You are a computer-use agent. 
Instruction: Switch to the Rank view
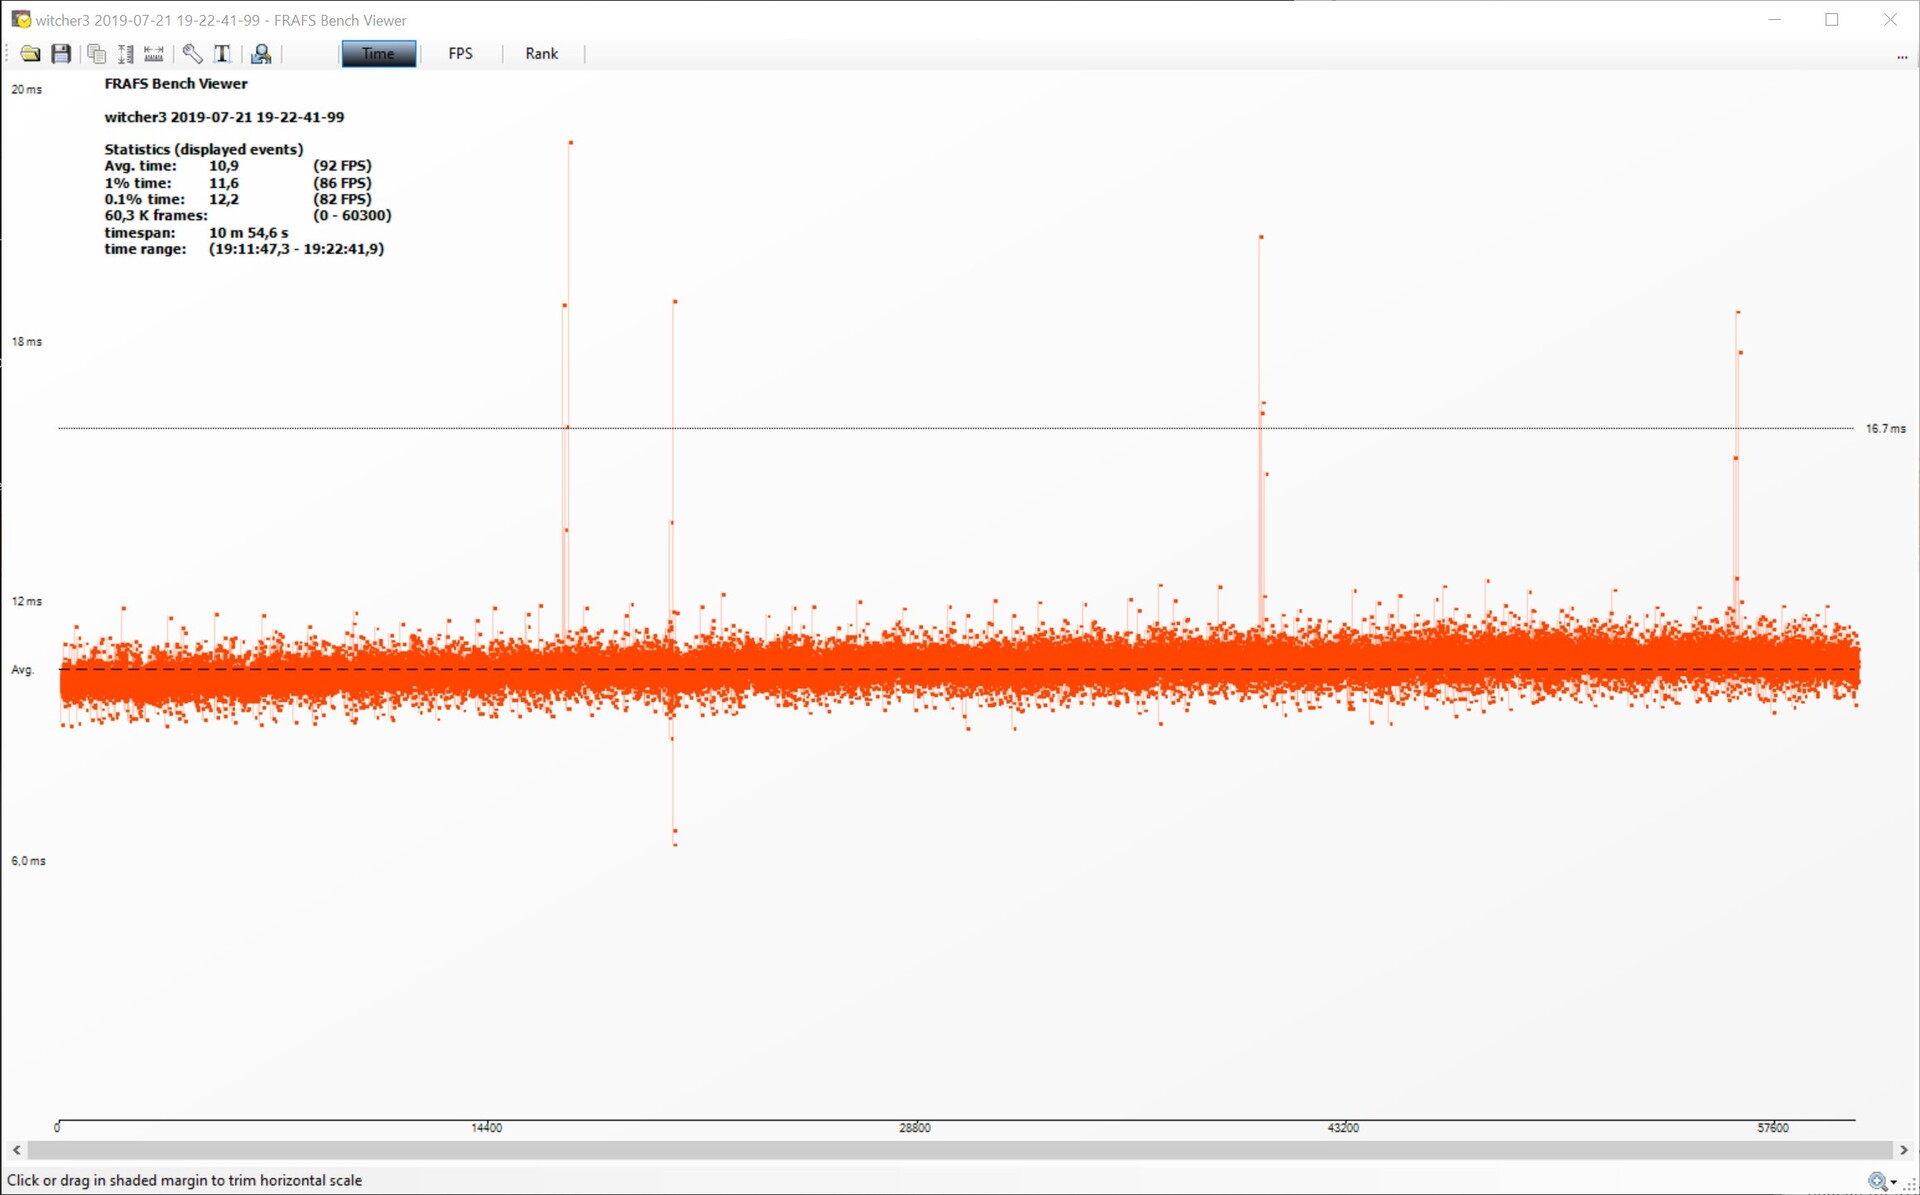(541, 54)
